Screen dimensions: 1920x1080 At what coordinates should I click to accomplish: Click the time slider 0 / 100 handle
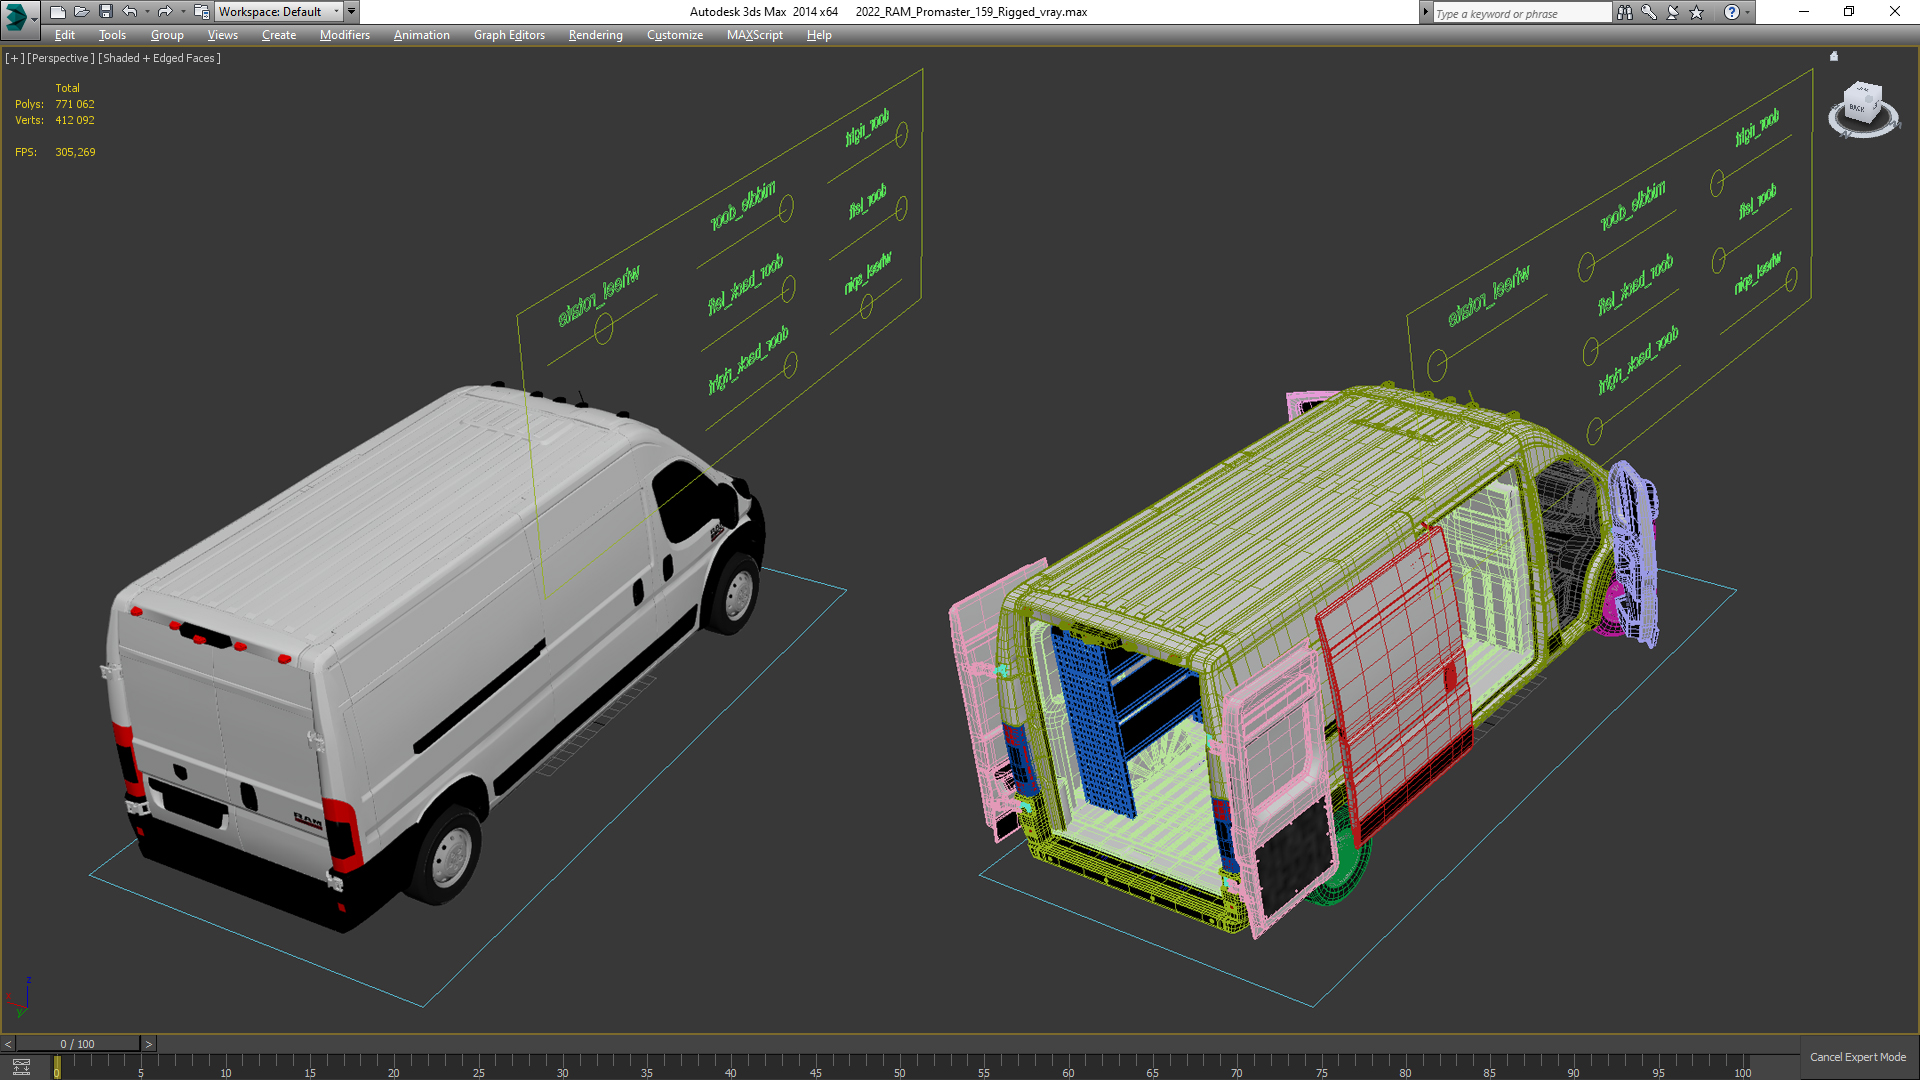click(x=77, y=1044)
